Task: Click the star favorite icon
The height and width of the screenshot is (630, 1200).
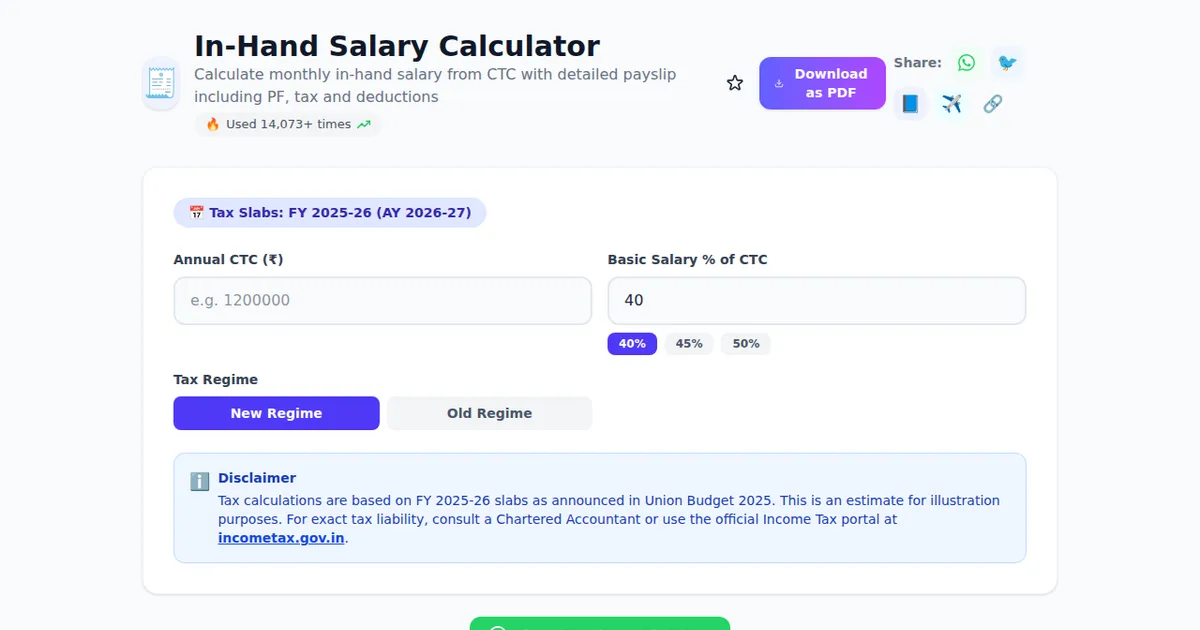Action: click(735, 83)
